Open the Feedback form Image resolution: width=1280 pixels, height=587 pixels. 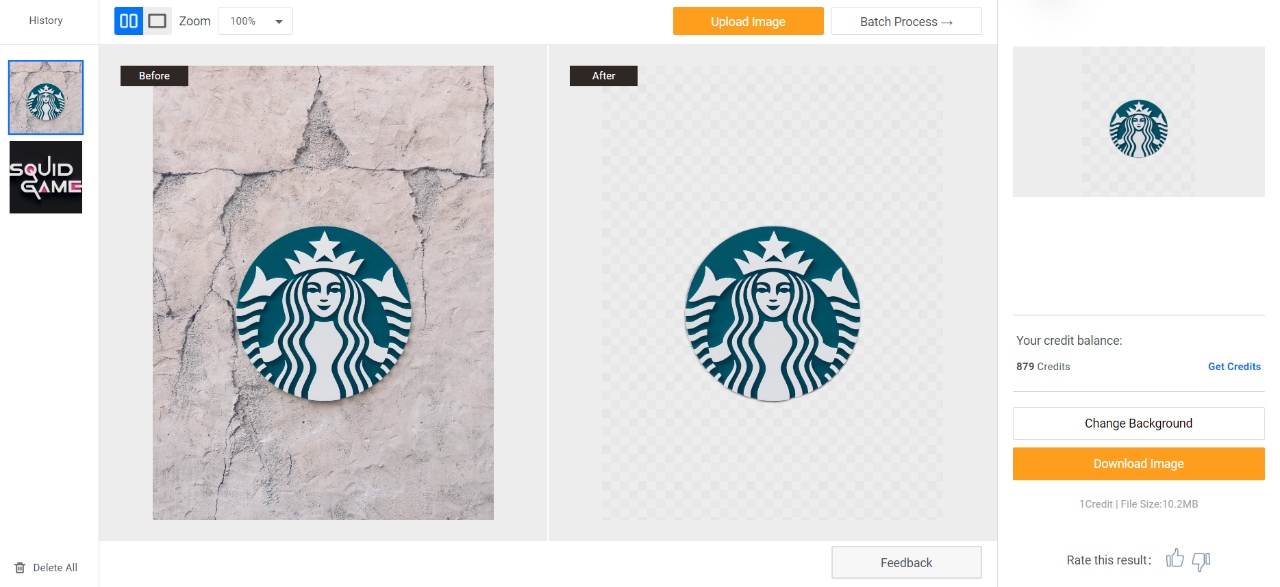(x=906, y=562)
